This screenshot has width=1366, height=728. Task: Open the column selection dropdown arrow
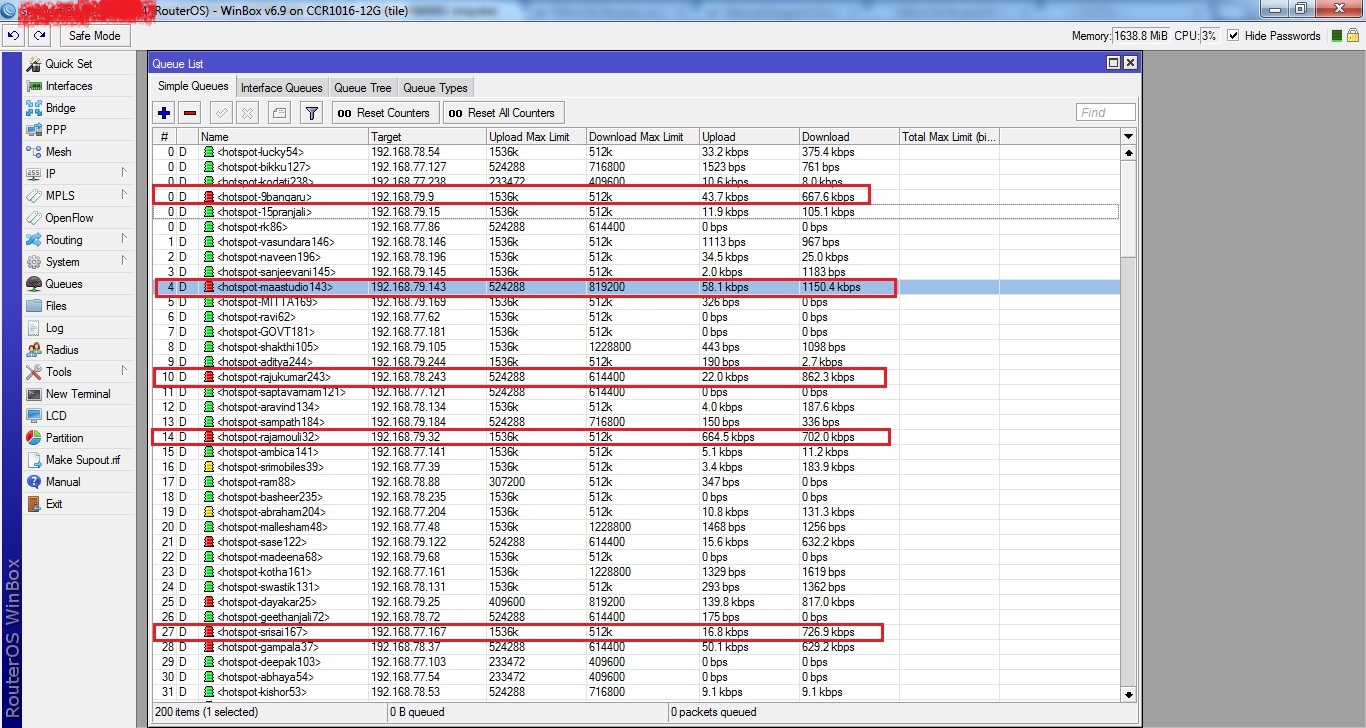click(1128, 136)
